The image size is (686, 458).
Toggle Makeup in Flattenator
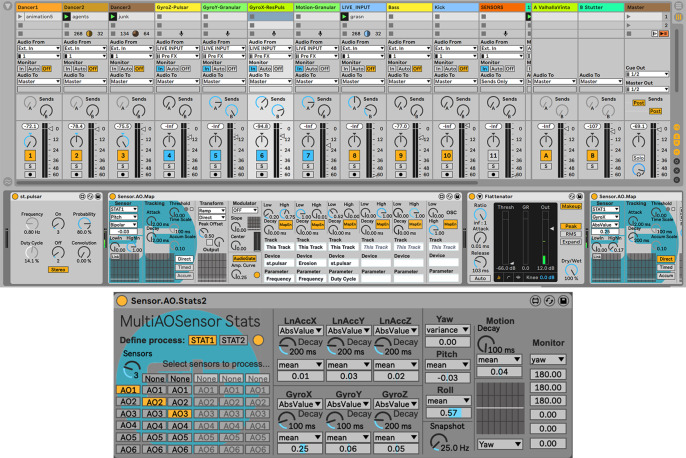(x=571, y=206)
